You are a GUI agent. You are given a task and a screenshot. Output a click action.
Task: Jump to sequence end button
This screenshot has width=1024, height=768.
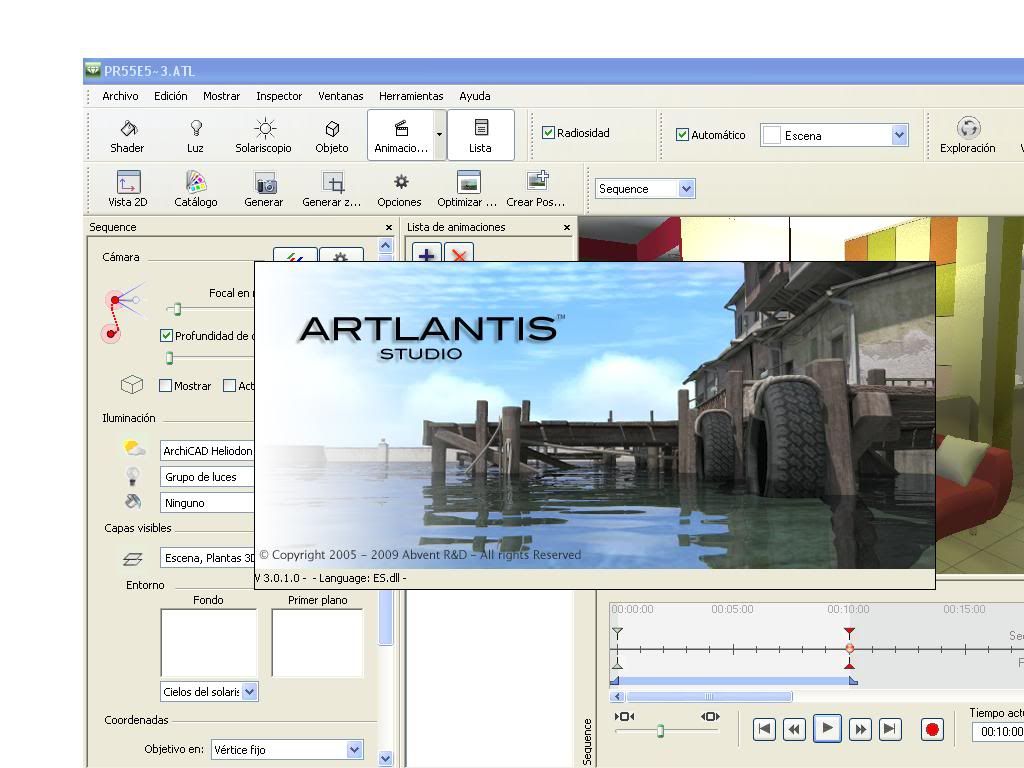click(x=890, y=729)
